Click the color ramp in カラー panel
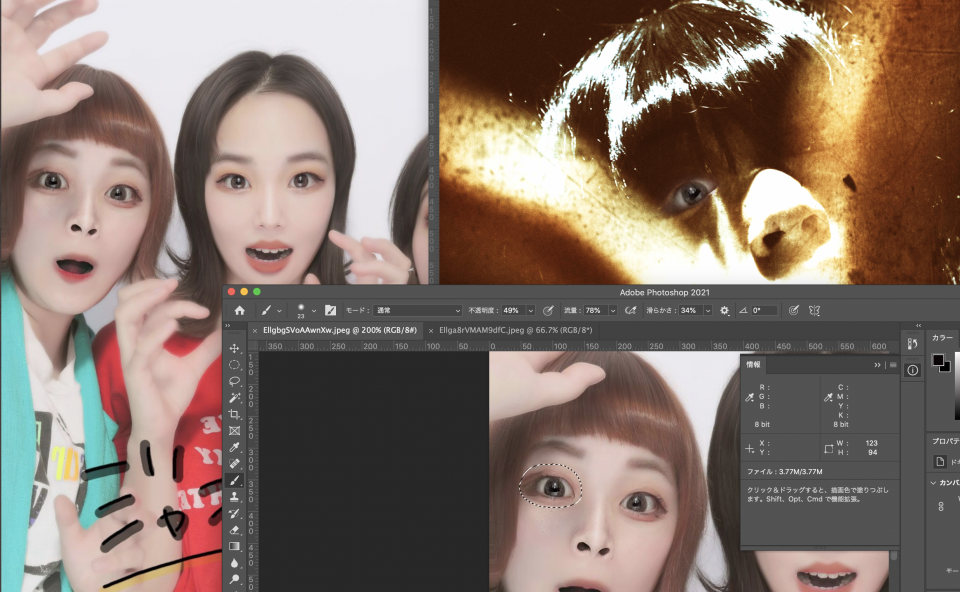This screenshot has width=960, height=592. (957, 386)
